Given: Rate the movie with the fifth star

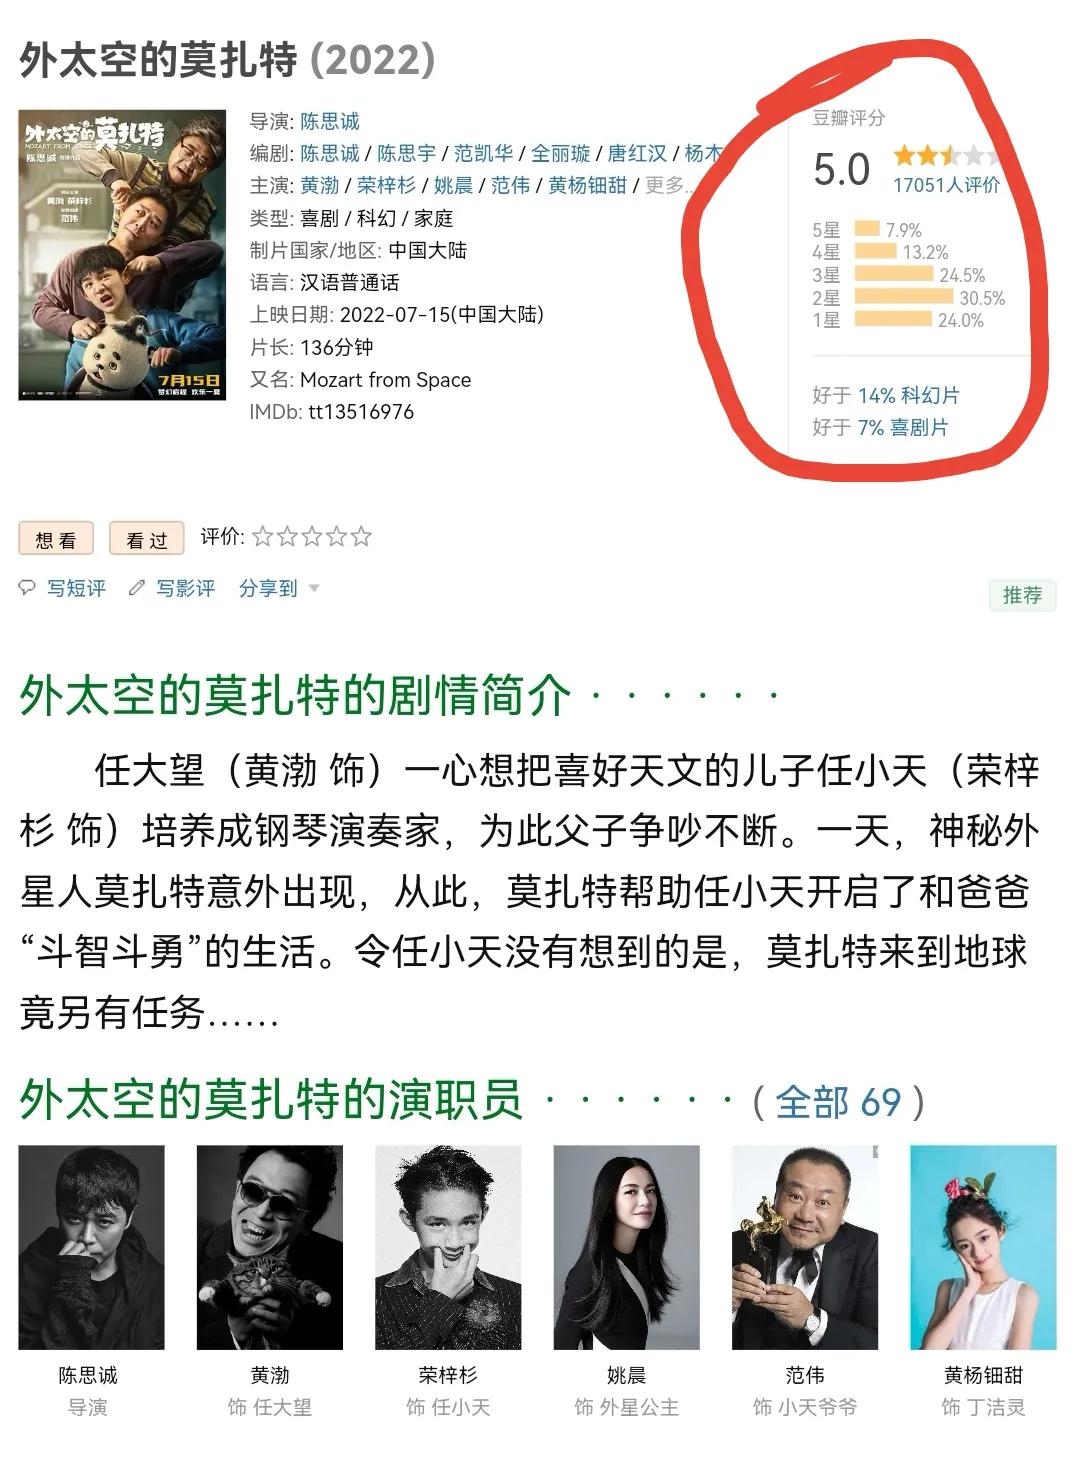Looking at the screenshot, I should click(361, 537).
